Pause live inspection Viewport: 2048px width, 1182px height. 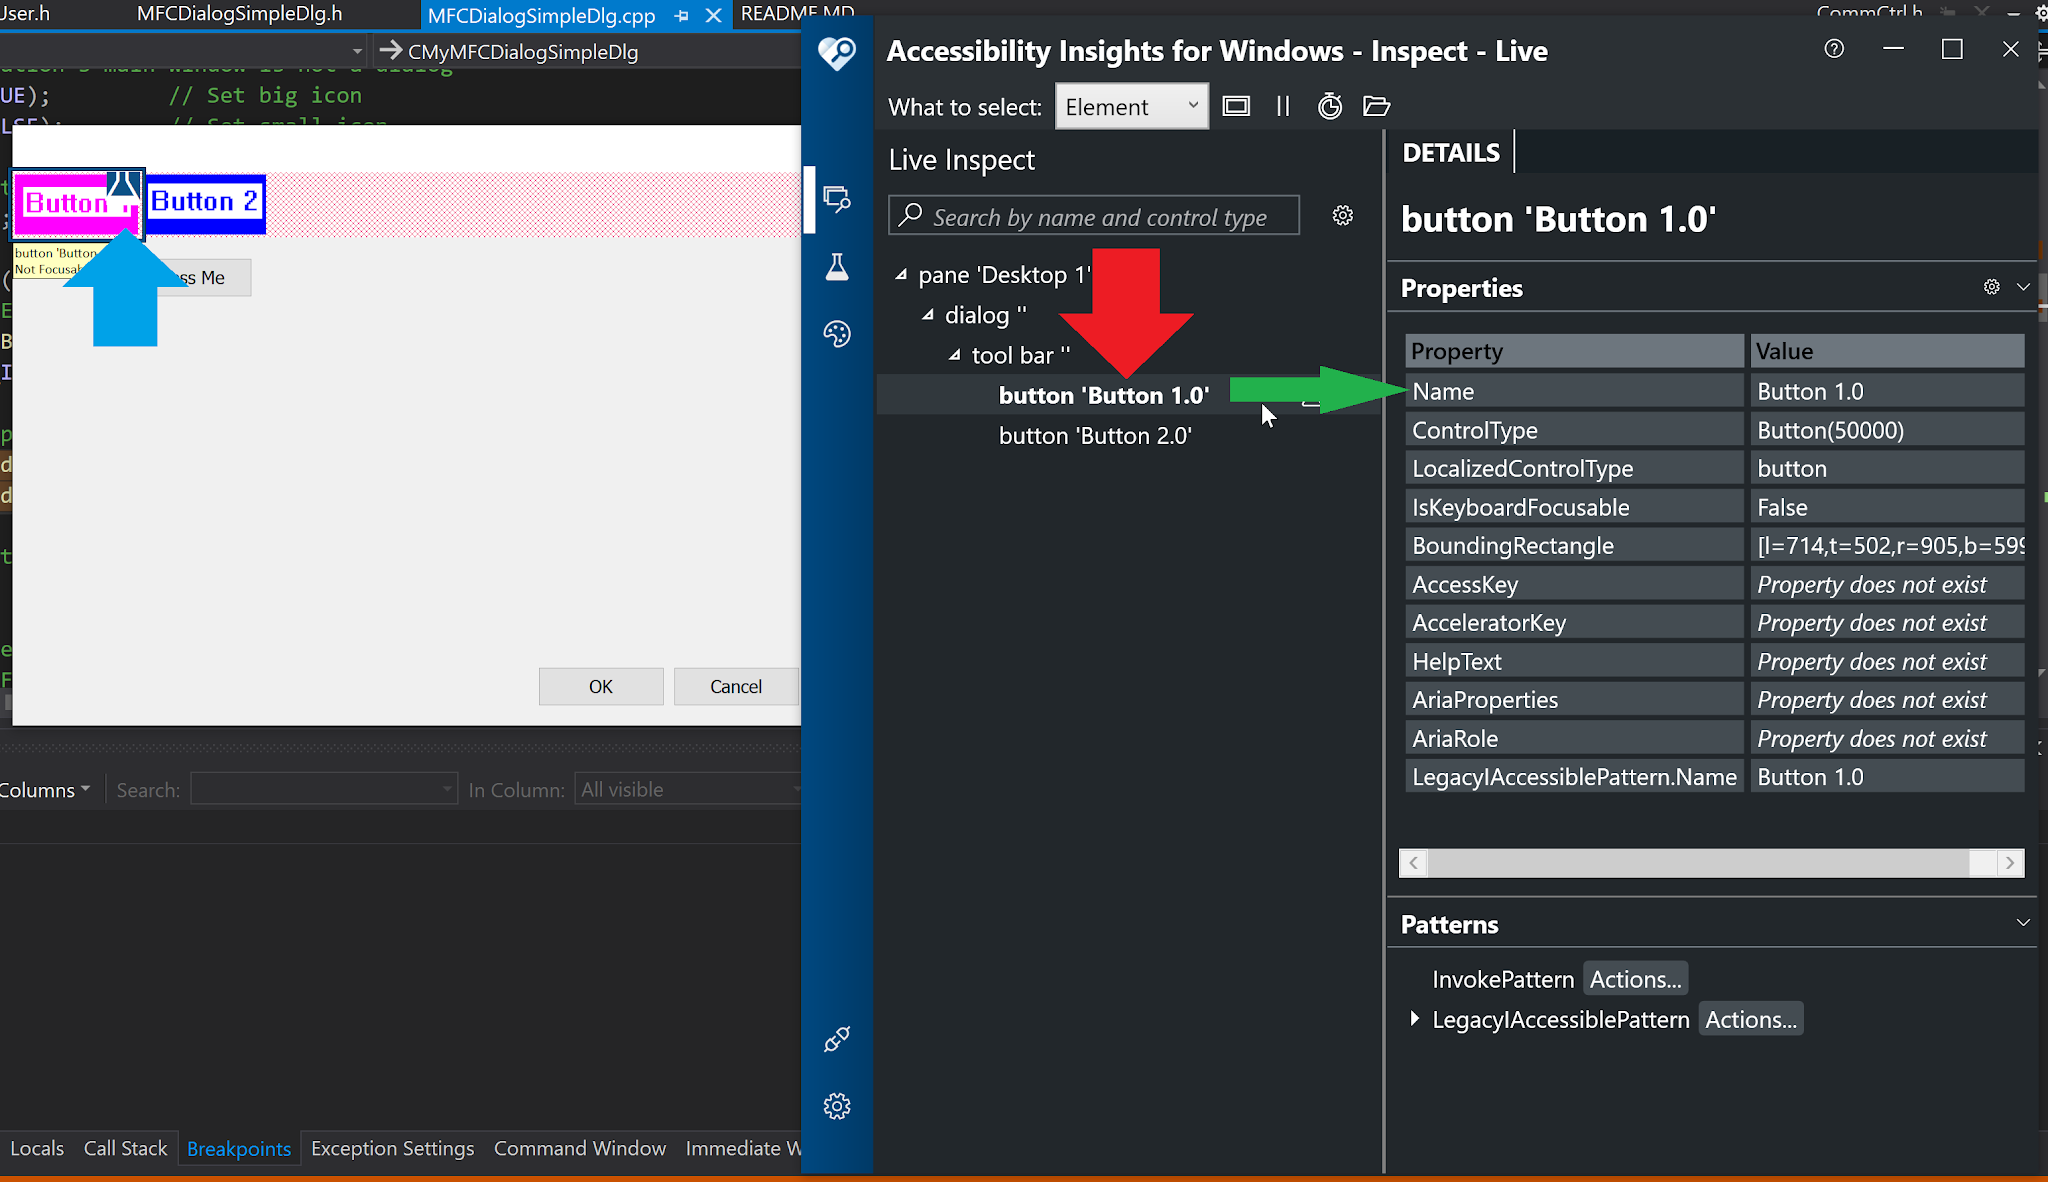coord(1283,106)
